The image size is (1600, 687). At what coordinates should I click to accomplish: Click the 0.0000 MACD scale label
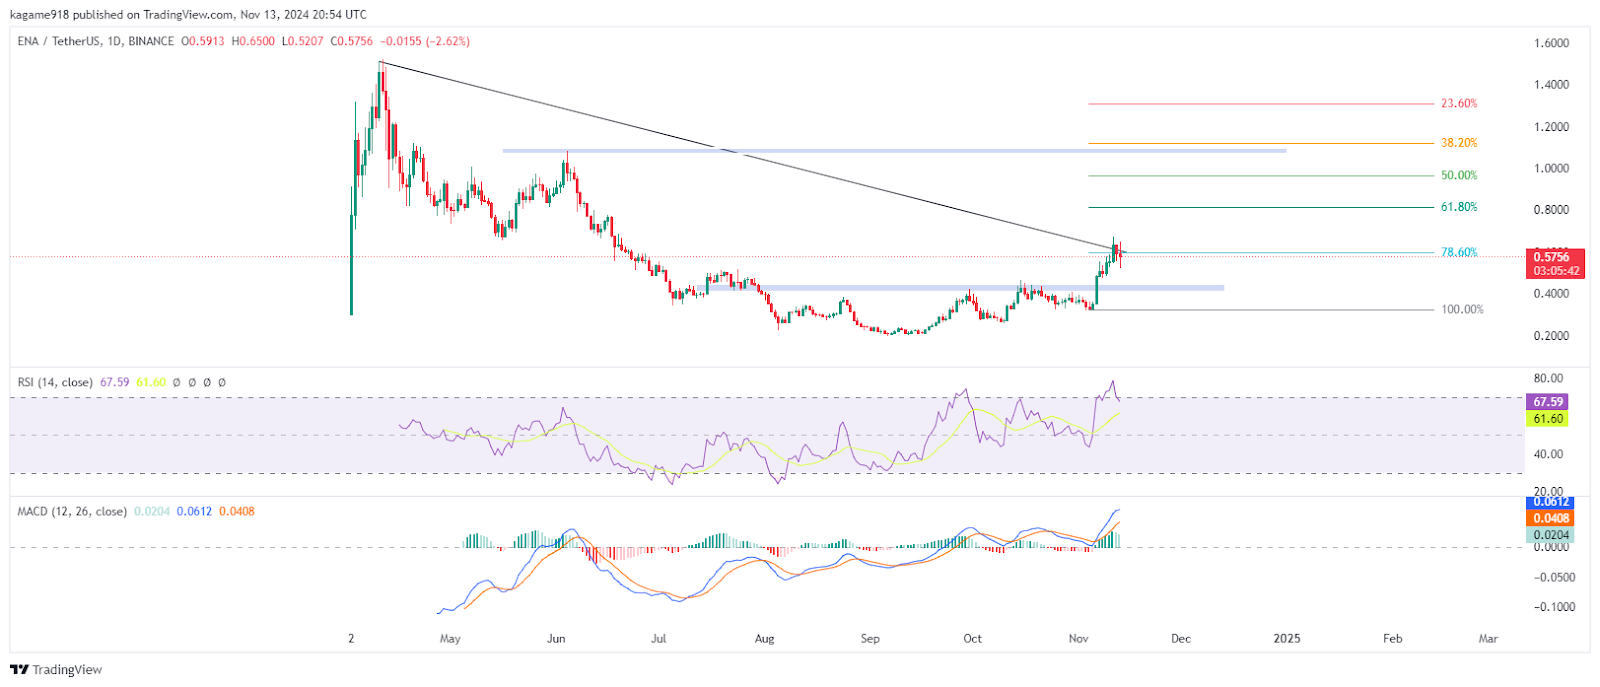[x=1551, y=547]
